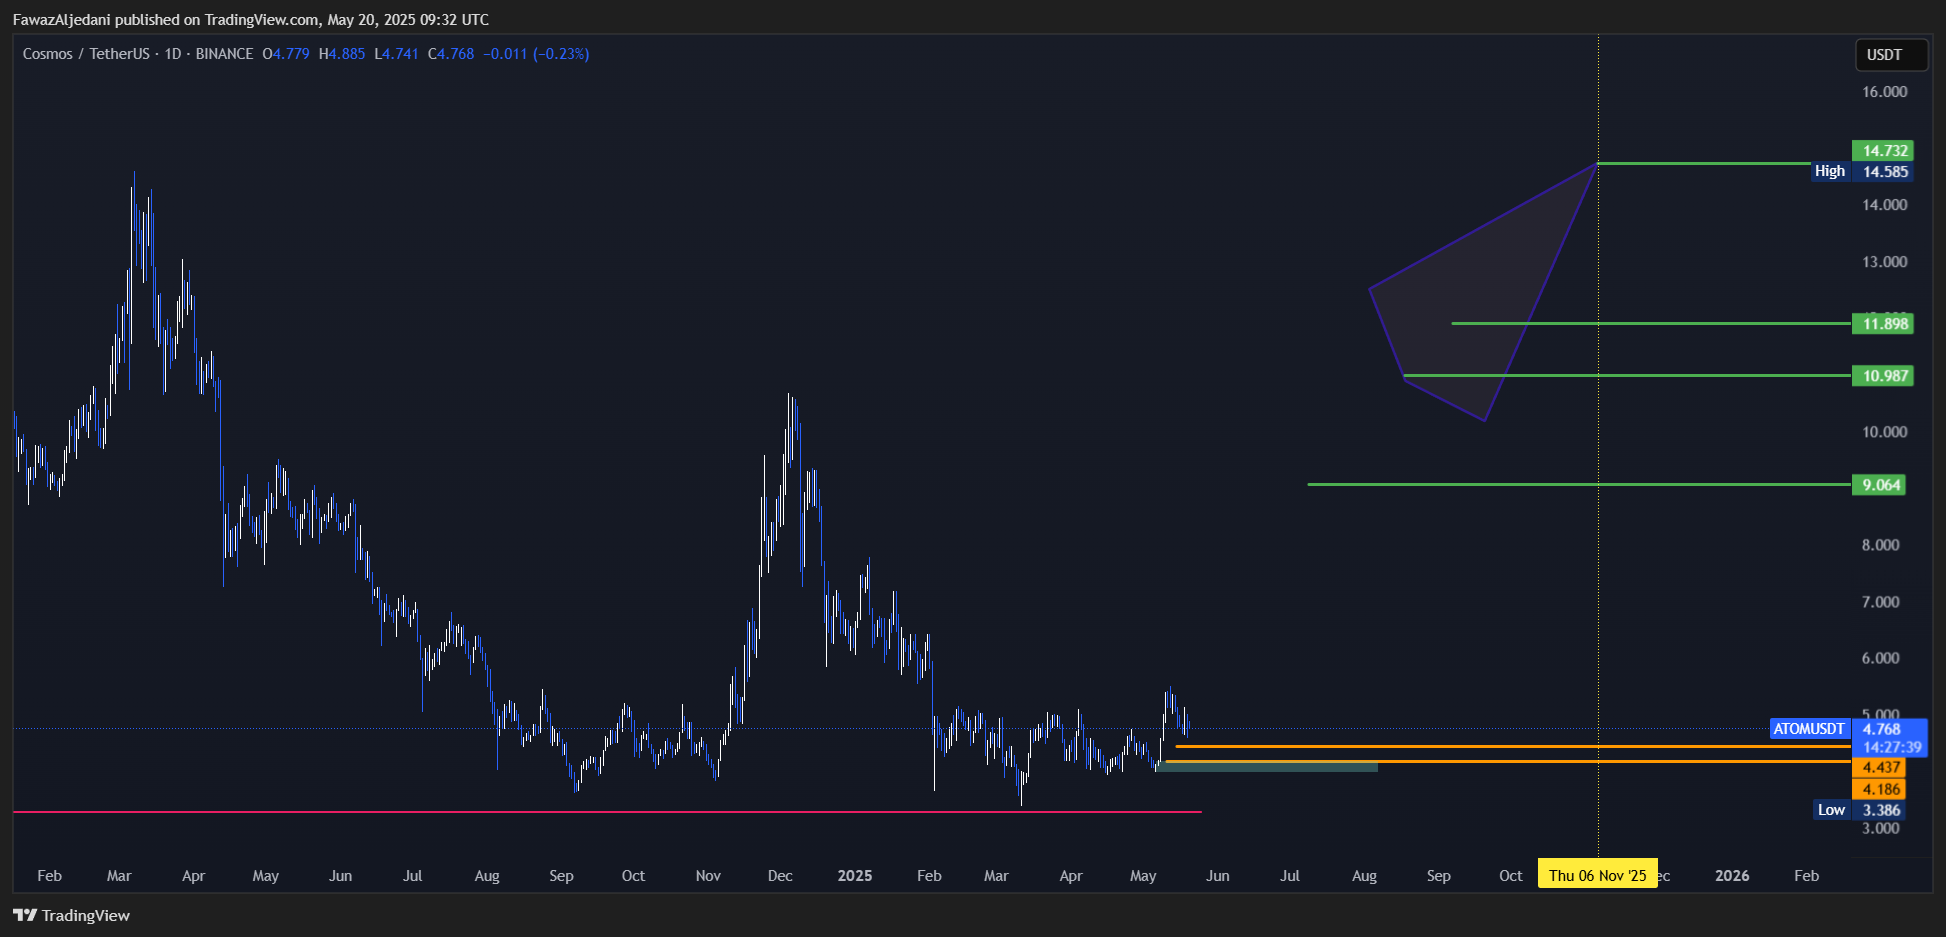Click the BINANCE exchange label
This screenshot has height=937, width=1946.
click(x=224, y=54)
